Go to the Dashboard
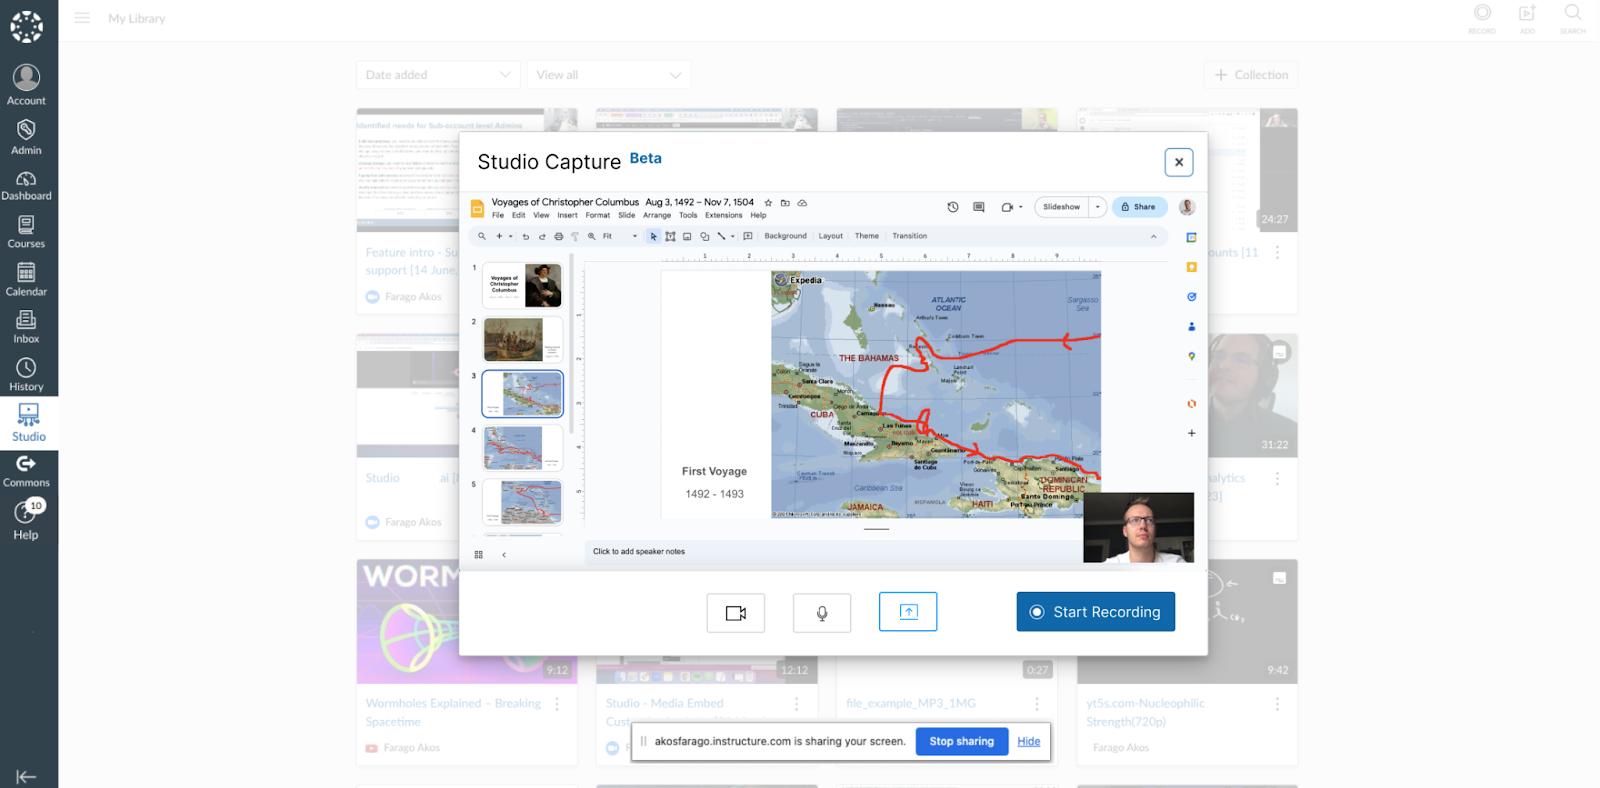 26,185
